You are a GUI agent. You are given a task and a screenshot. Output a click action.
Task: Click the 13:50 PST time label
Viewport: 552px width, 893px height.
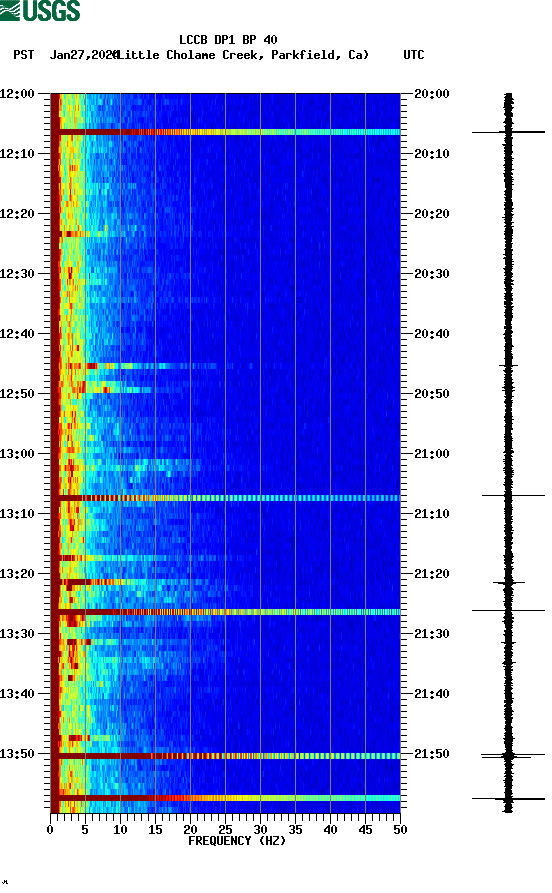point(17,754)
